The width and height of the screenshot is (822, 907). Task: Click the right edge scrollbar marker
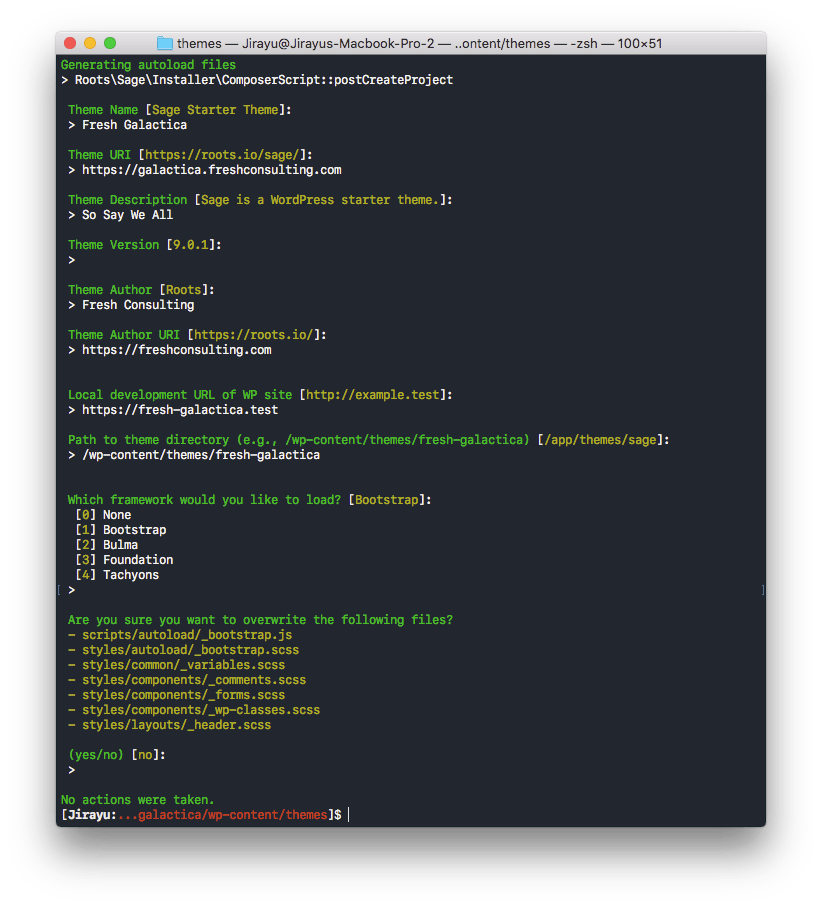(763, 589)
